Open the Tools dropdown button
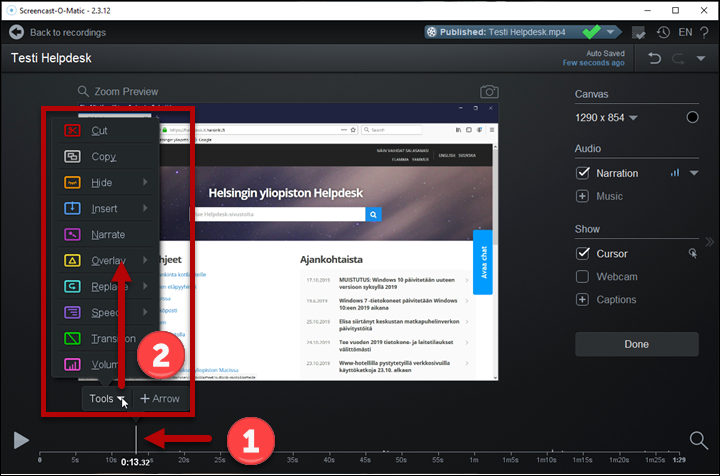The image size is (720, 476). (x=107, y=398)
